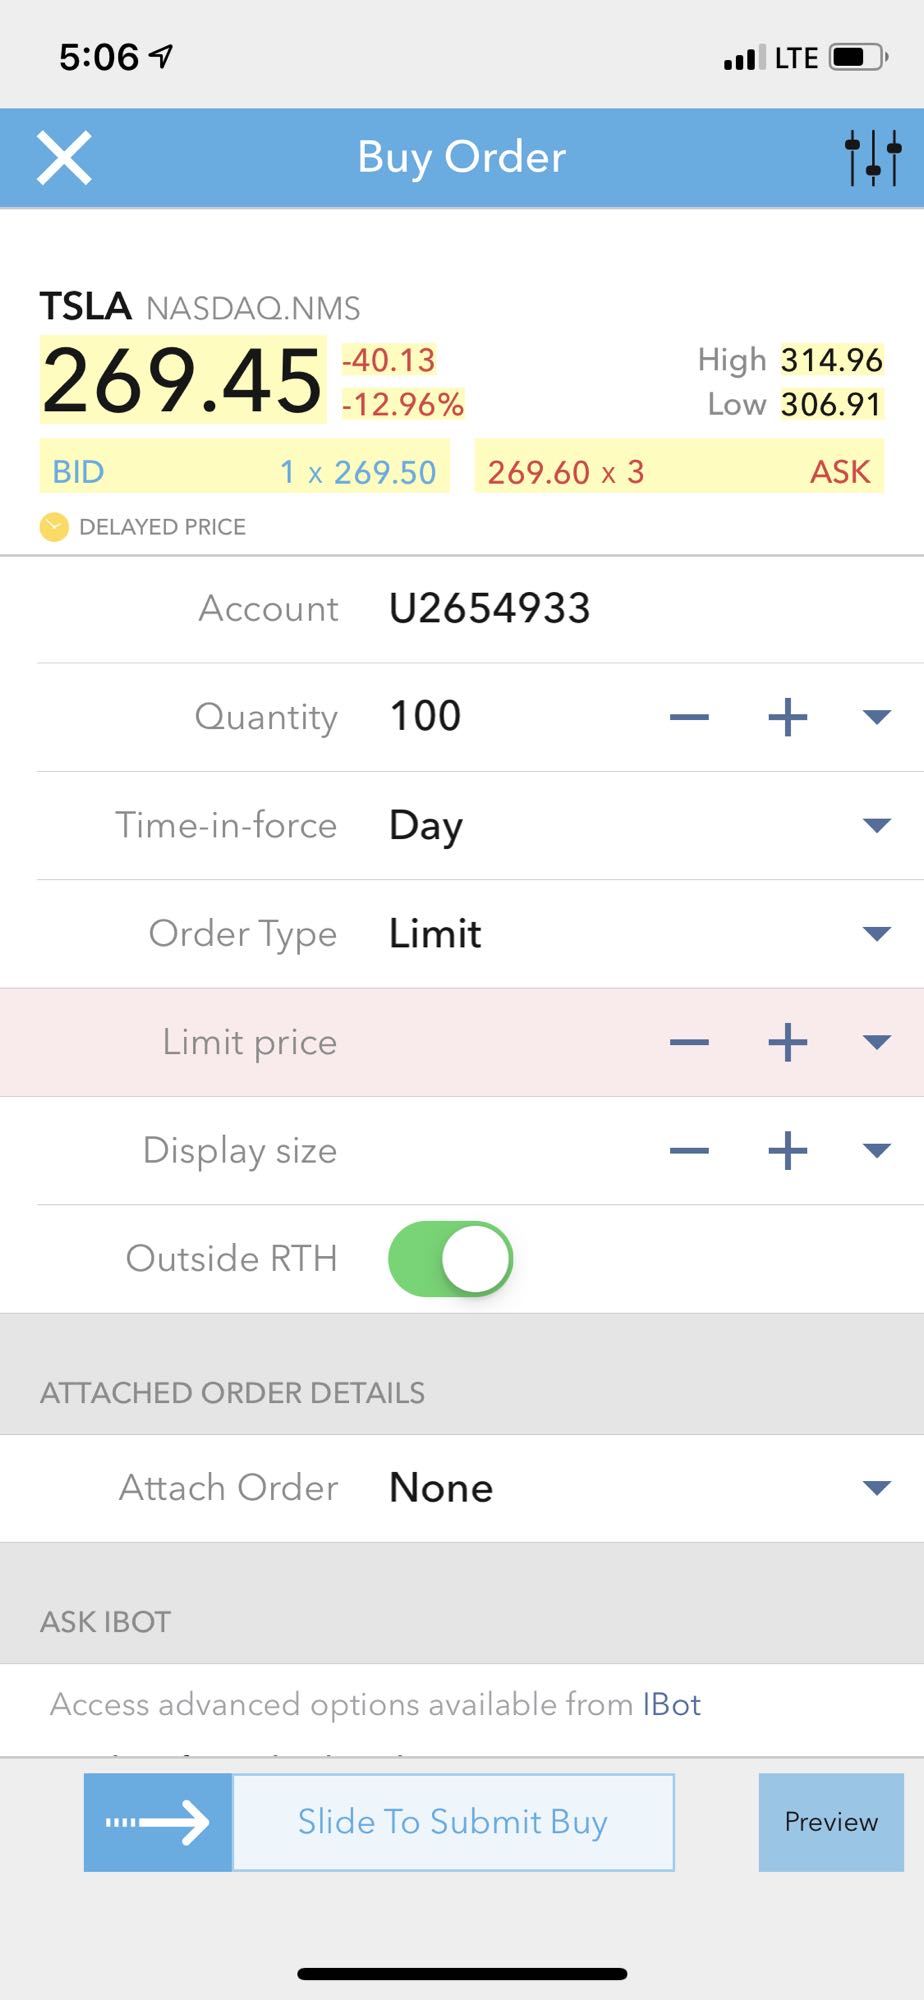Tap the minus icon for Limit price
The width and height of the screenshot is (924, 2000).
[689, 1042]
